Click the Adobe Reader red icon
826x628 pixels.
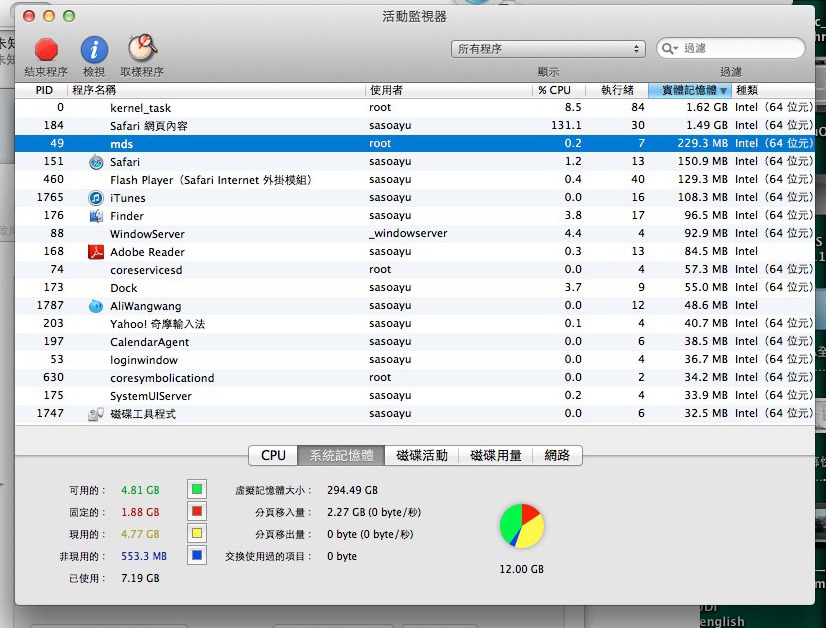[x=96, y=252]
